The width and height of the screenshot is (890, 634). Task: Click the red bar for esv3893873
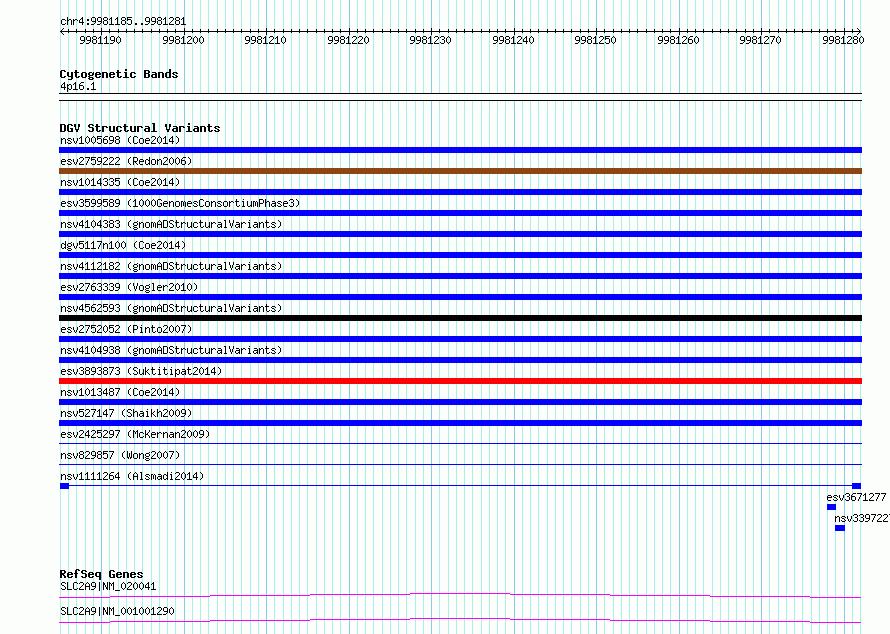tap(460, 381)
